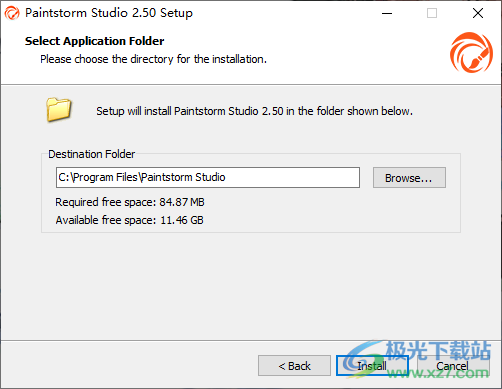The width and height of the screenshot is (502, 389).
Task: Click the "Please choose the directory" subtitle text
Action: [x=153, y=59]
